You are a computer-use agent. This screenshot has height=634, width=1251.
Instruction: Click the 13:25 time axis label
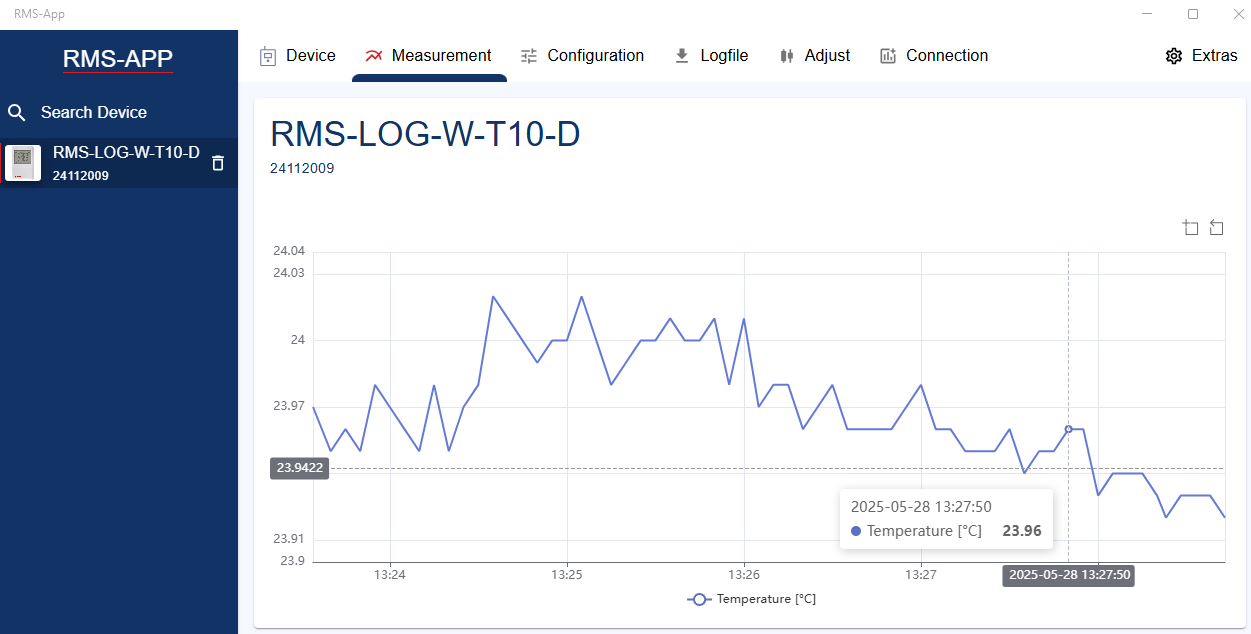(x=567, y=575)
